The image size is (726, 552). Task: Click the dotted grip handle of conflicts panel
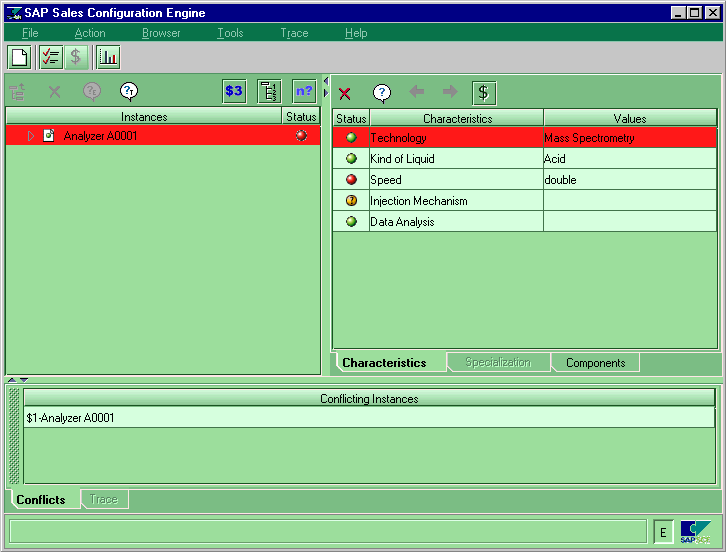pyautogui.click(x=14, y=436)
